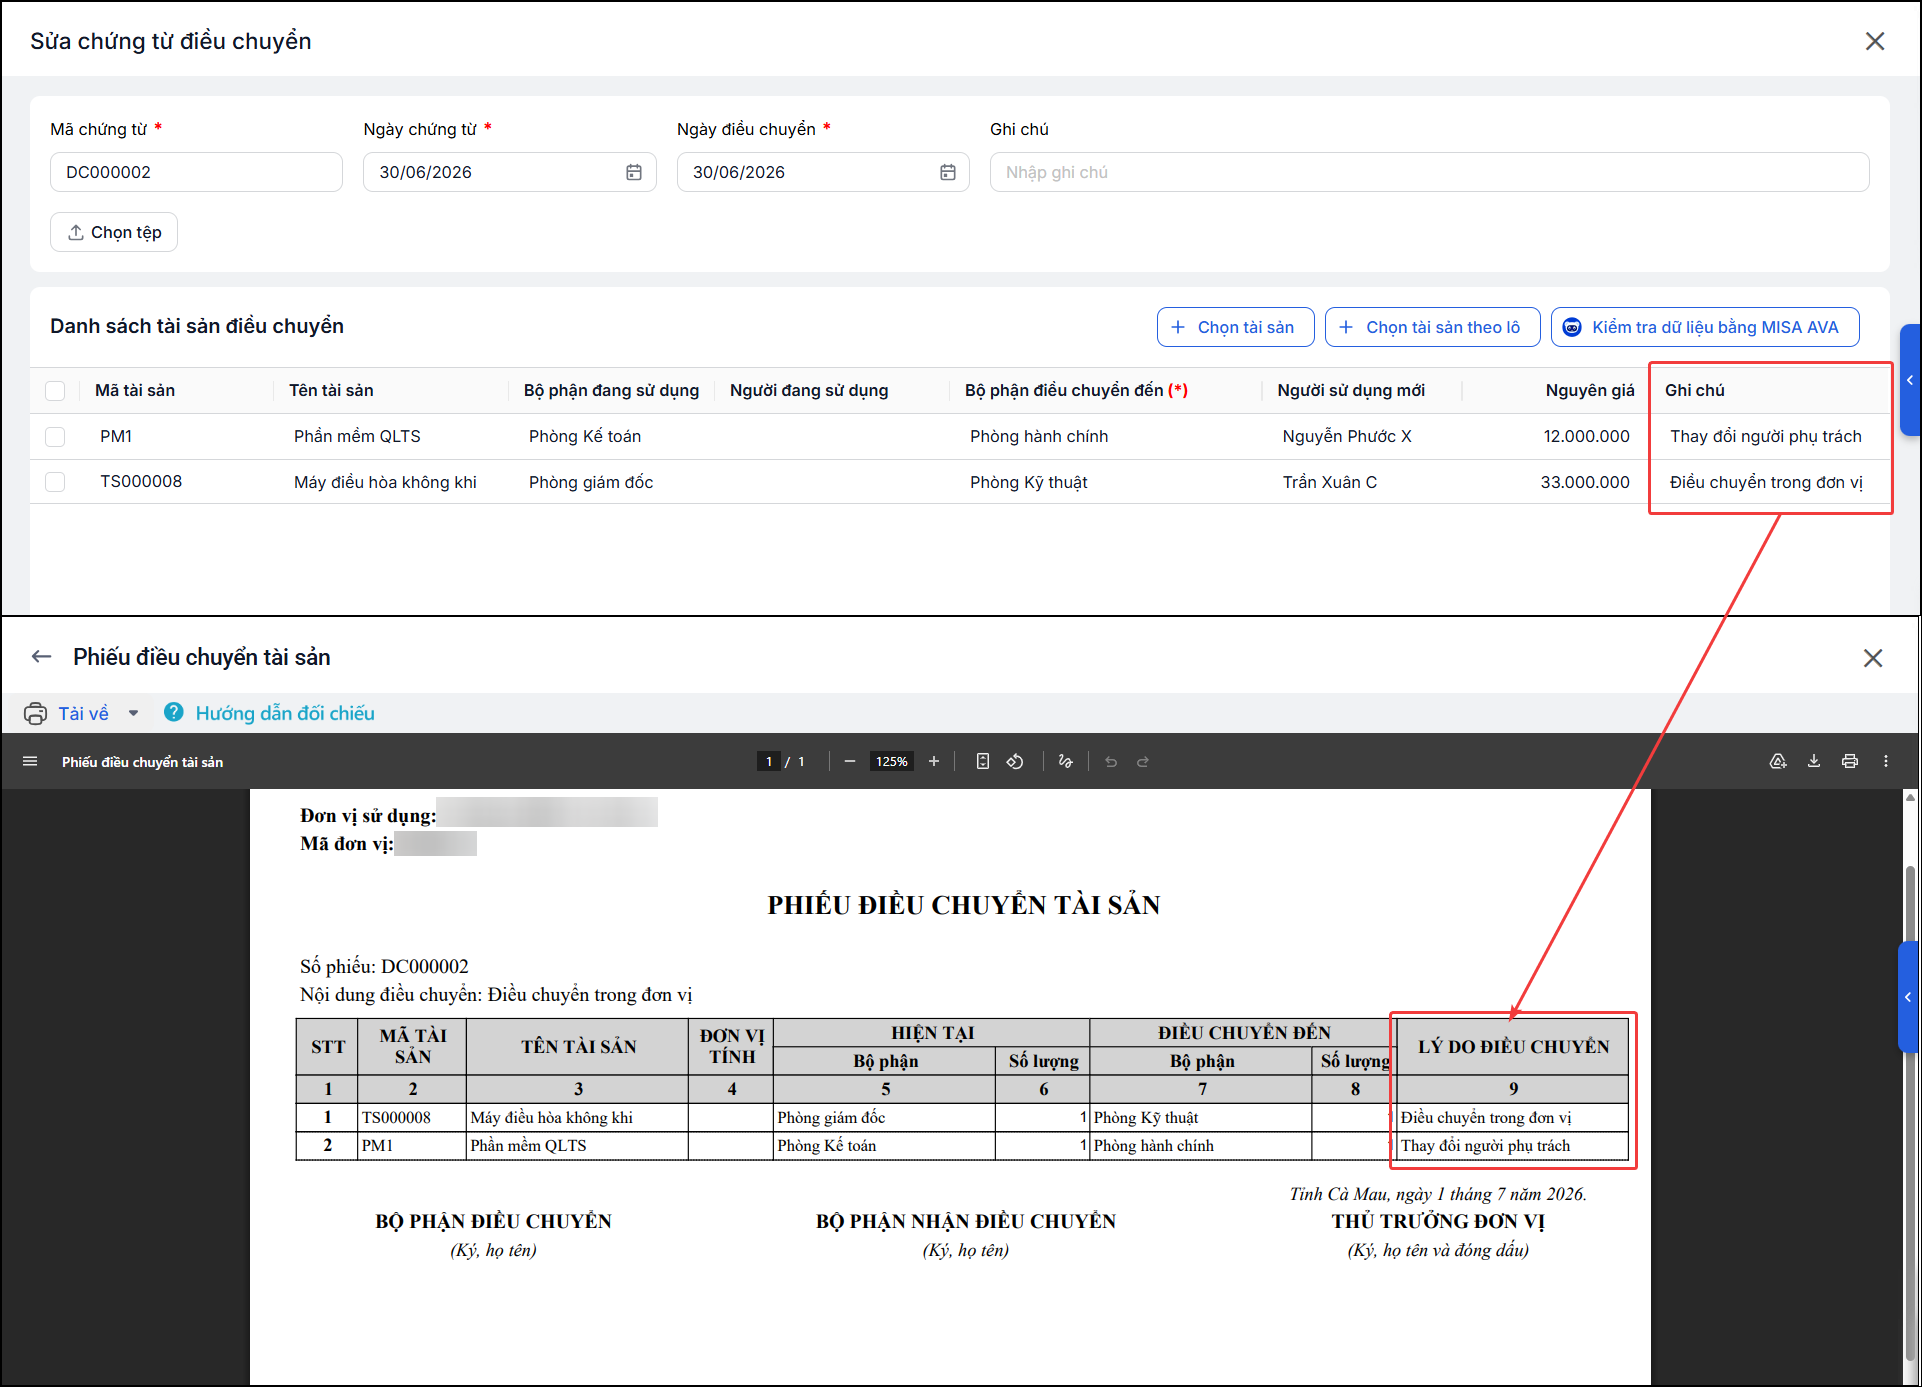Close the Phiếu điều chuyển tài sản panel
This screenshot has width=1922, height=1387.
pyautogui.click(x=1873, y=658)
